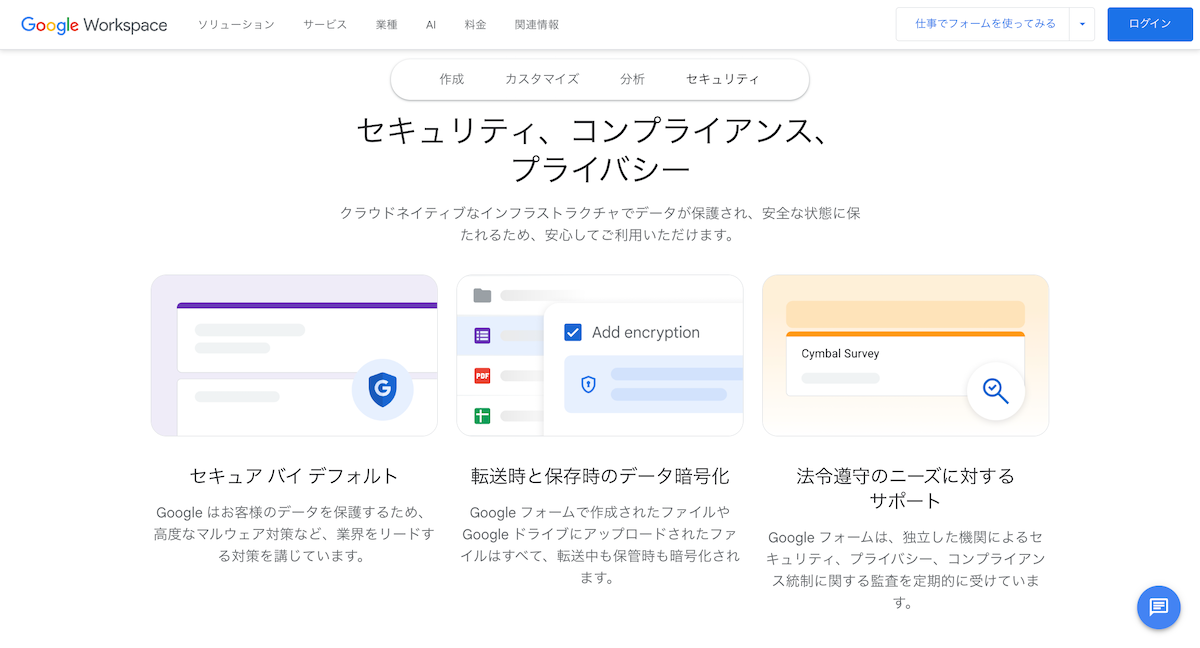Switch to the カスタマイズ tab
Viewport: 1200px width, 648px height.
pyautogui.click(x=542, y=79)
